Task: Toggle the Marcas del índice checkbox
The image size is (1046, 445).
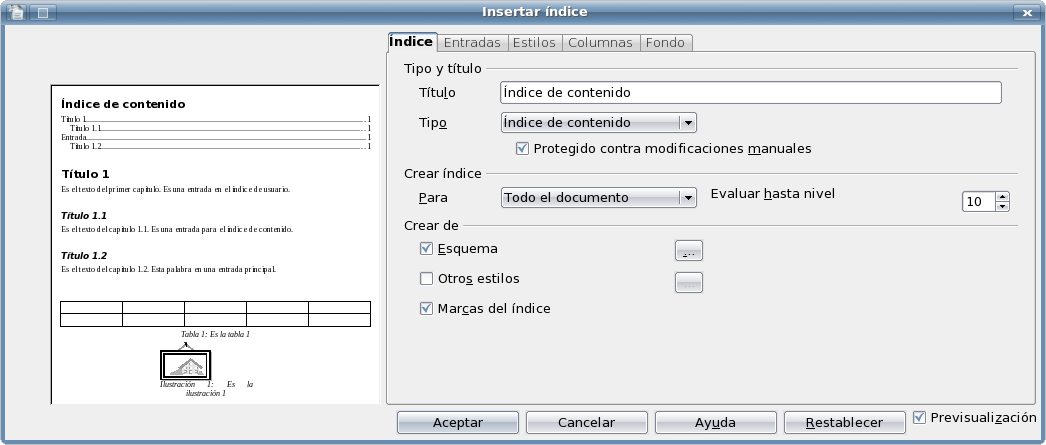Action: pyautogui.click(x=427, y=309)
